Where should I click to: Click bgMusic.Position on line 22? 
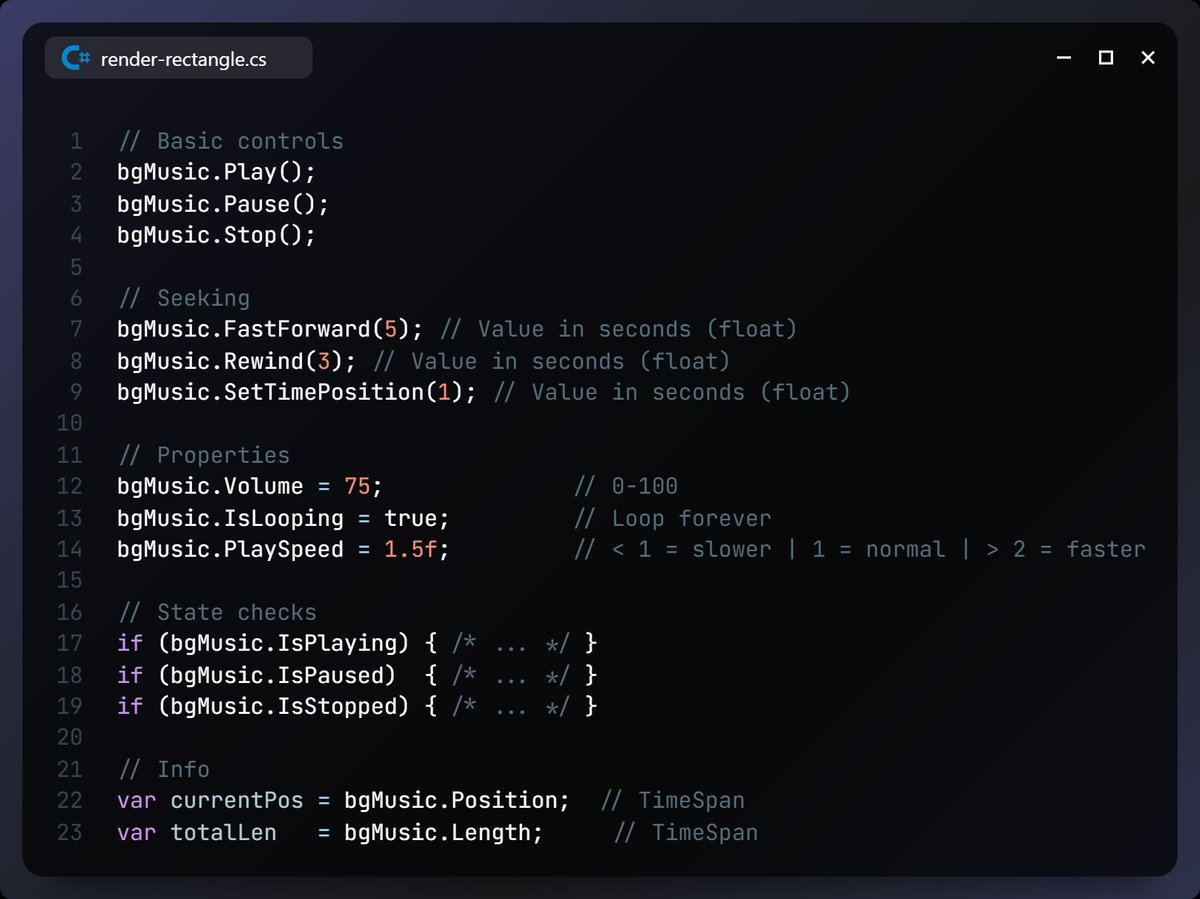point(450,800)
